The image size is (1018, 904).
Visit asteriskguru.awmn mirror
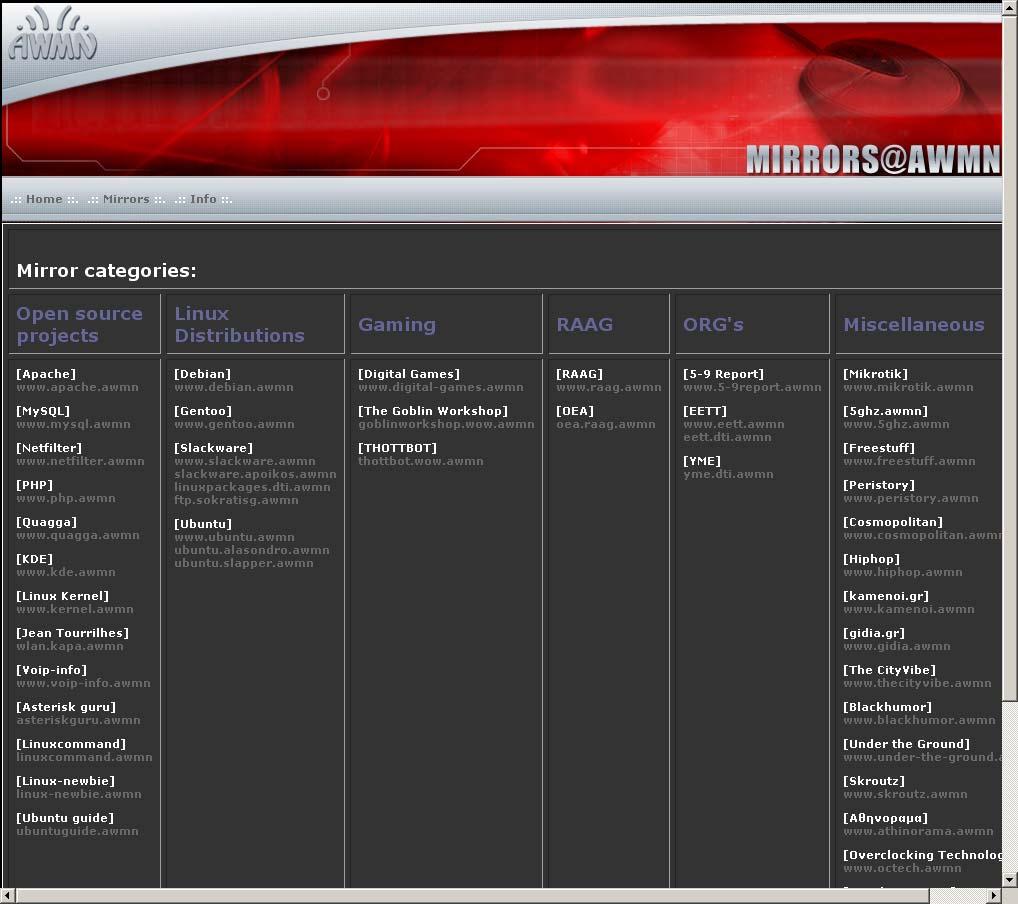coord(78,720)
